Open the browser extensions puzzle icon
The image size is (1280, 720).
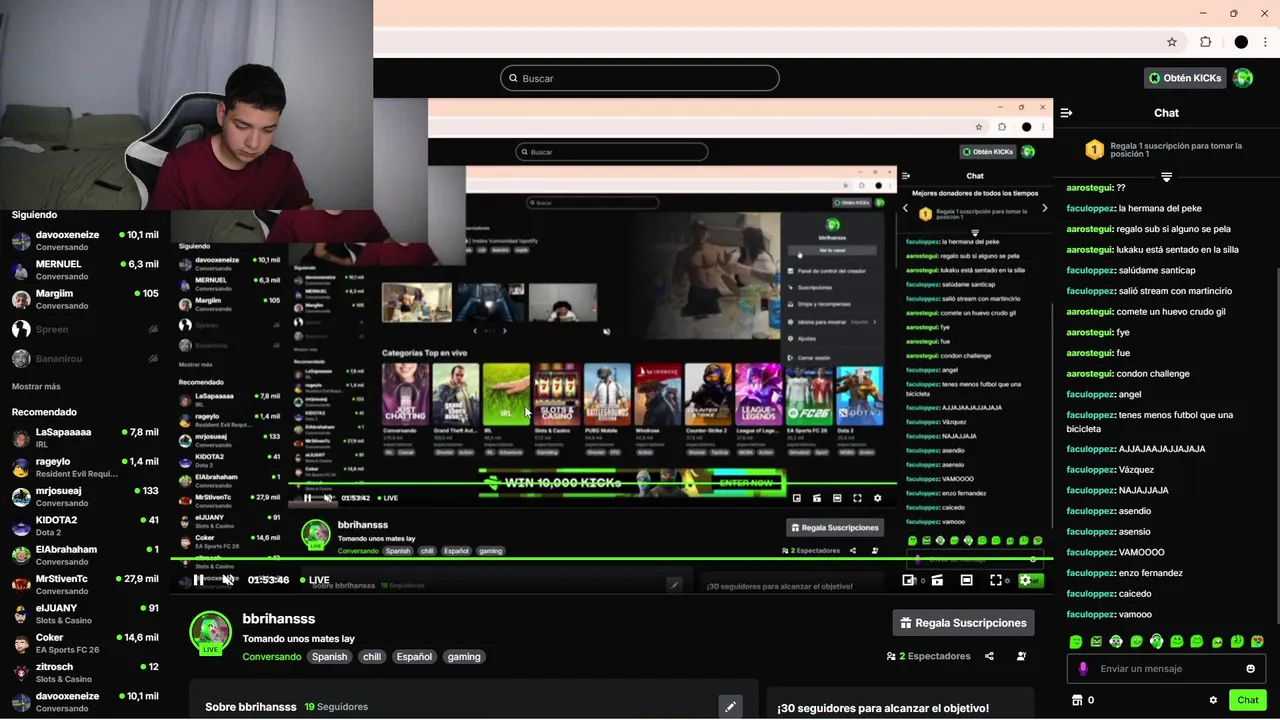pos(1205,42)
